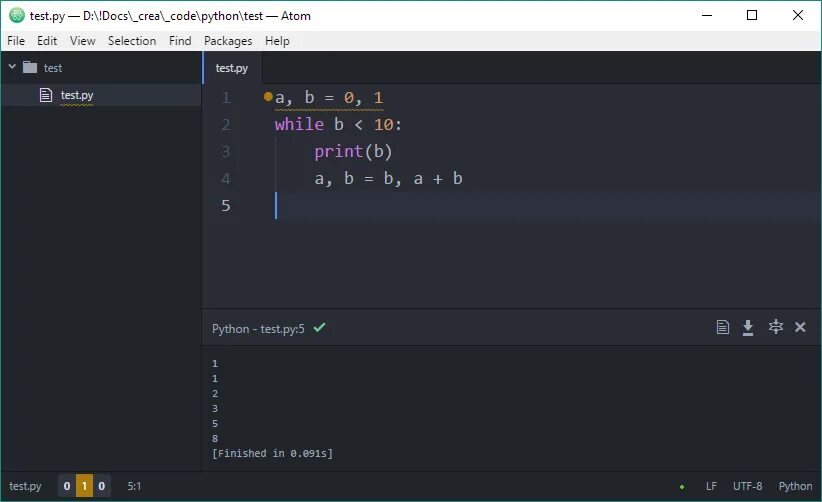Switch to the test.py editor tab
The height and width of the screenshot is (502, 822).
click(232, 68)
